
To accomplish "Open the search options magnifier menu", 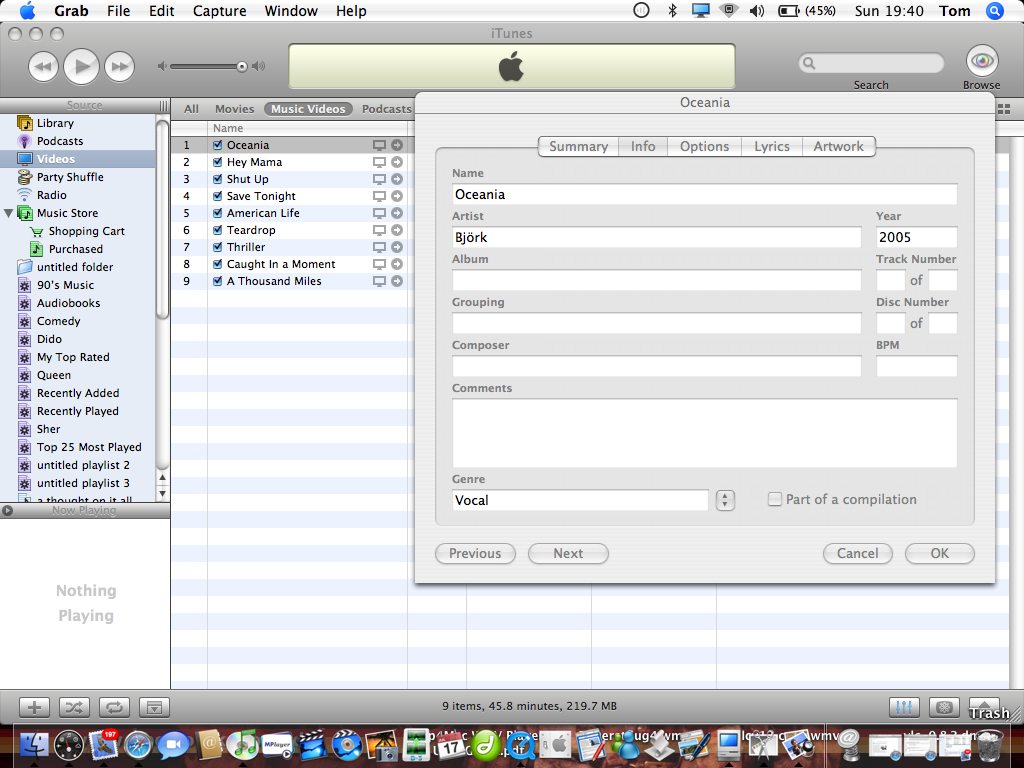I will [809, 63].
